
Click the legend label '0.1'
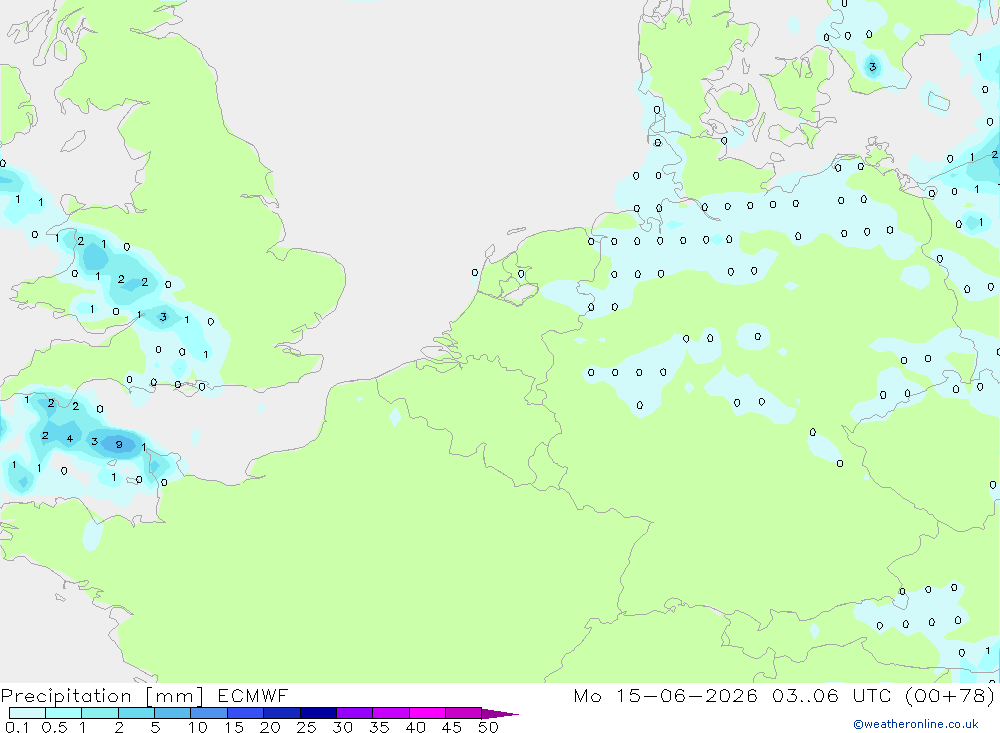pos(17,727)
